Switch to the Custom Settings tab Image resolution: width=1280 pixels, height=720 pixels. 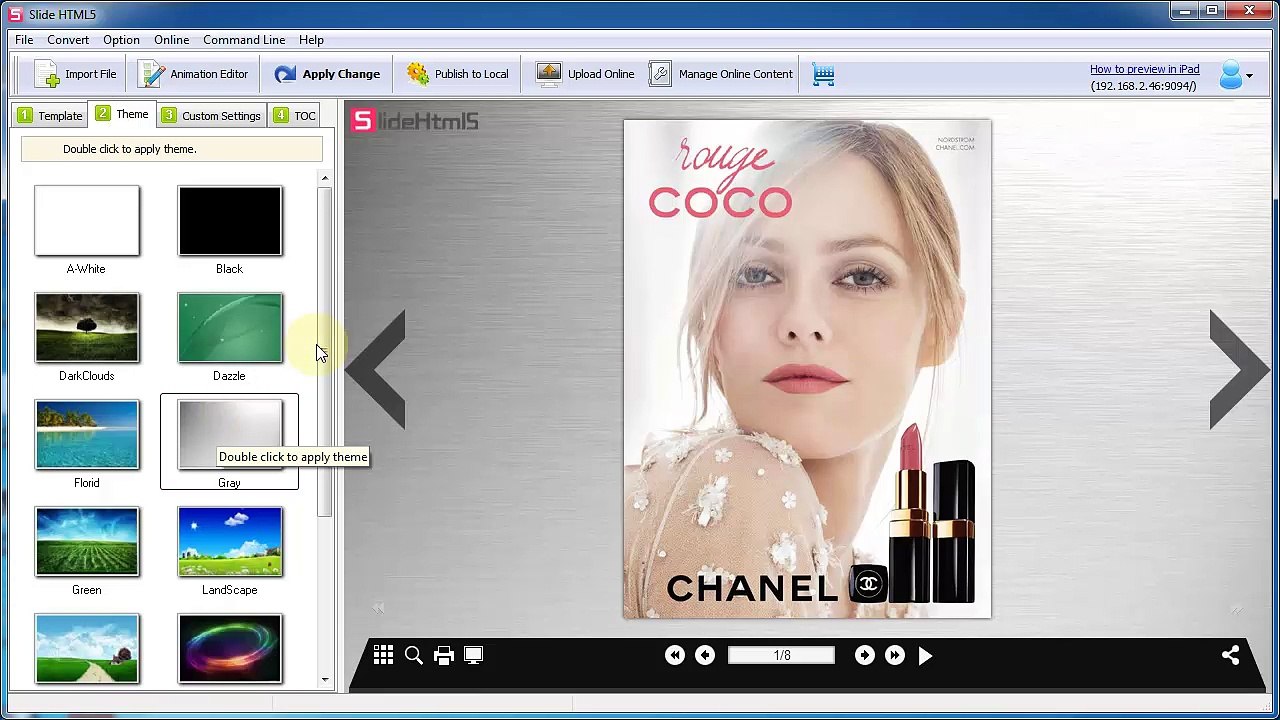[211, 116]
